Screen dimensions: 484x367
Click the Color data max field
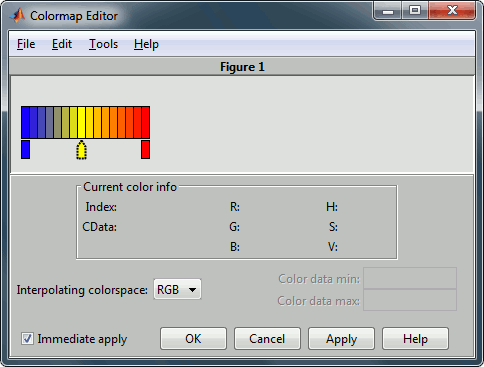410,300
